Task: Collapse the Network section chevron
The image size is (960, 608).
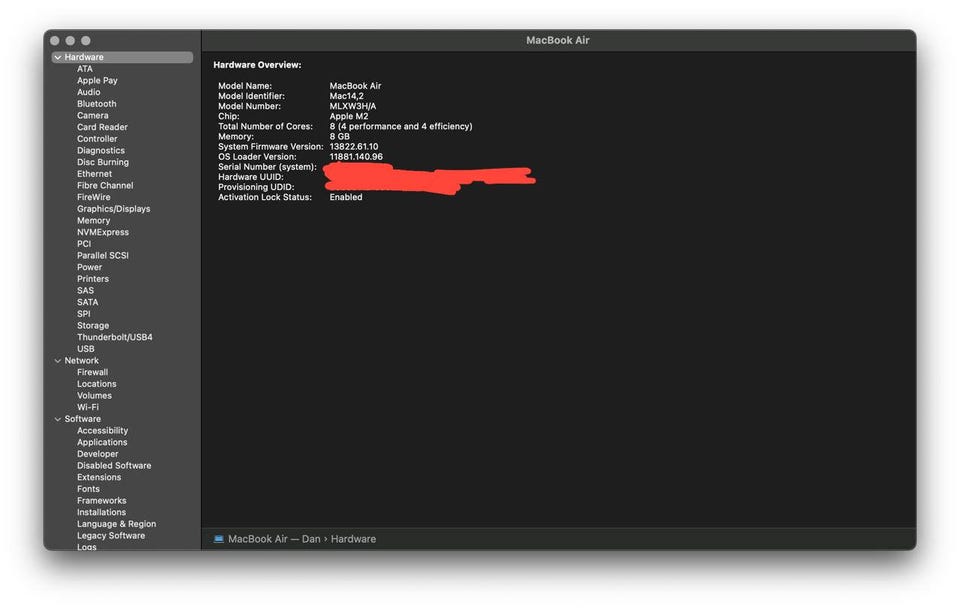Action: 58,361
